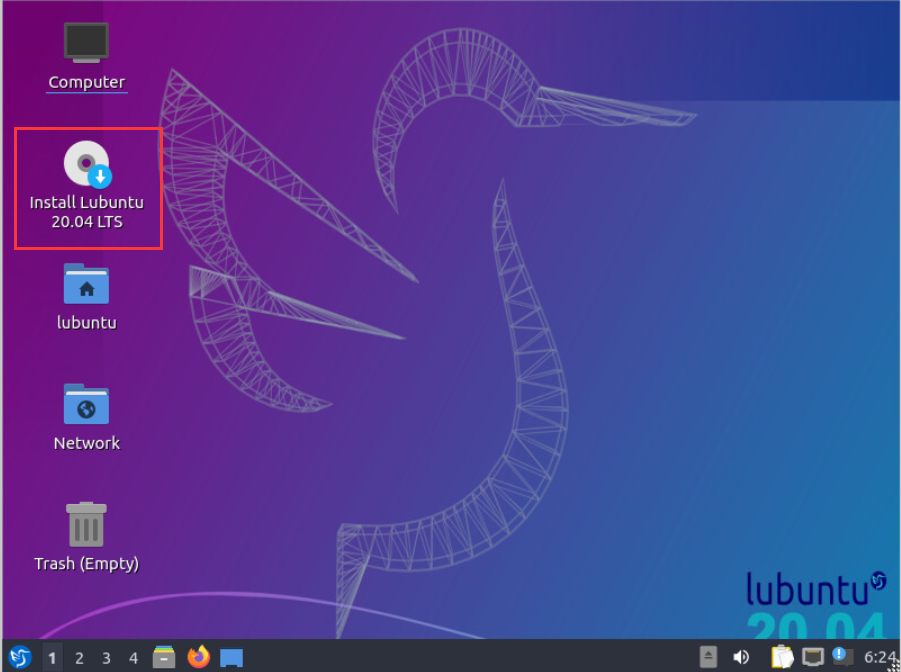Launch Firefox from the taskbar

[198, 657]
